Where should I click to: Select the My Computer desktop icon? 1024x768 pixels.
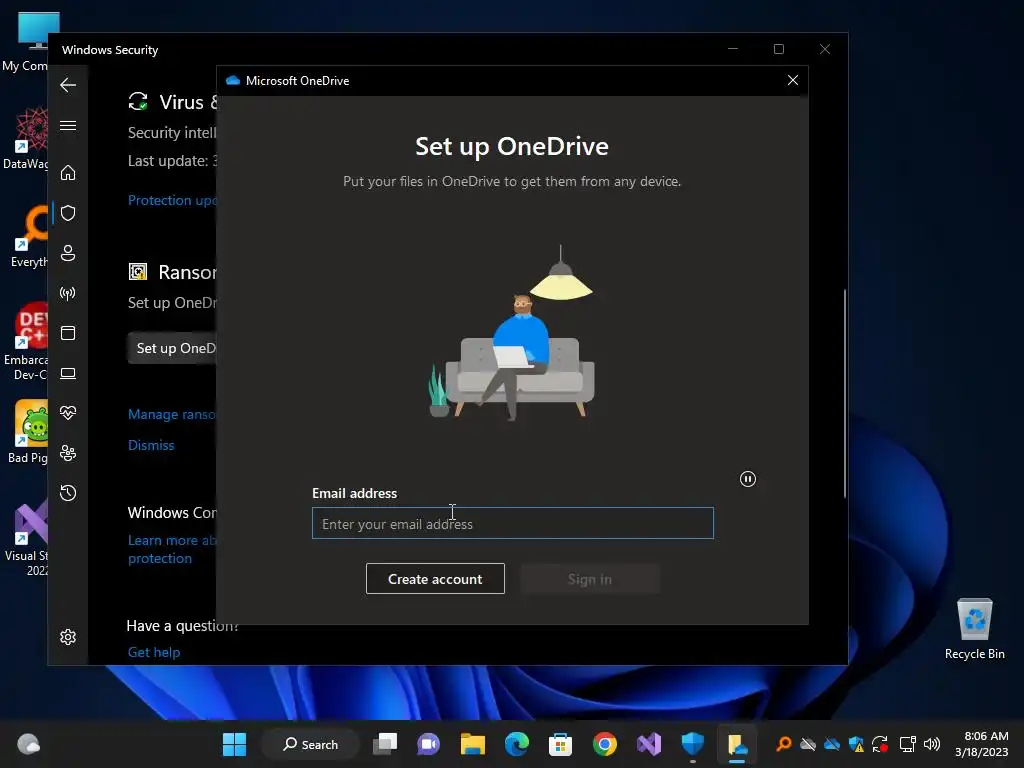coord(25,42)
